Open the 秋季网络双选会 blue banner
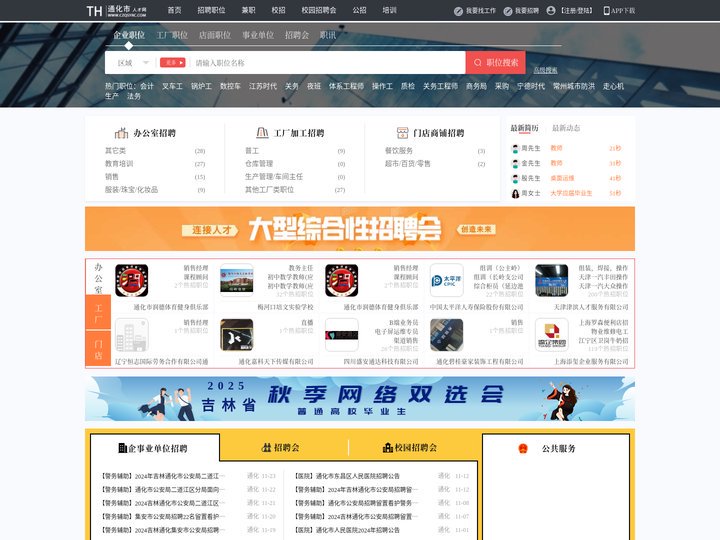 click(360, 399)
